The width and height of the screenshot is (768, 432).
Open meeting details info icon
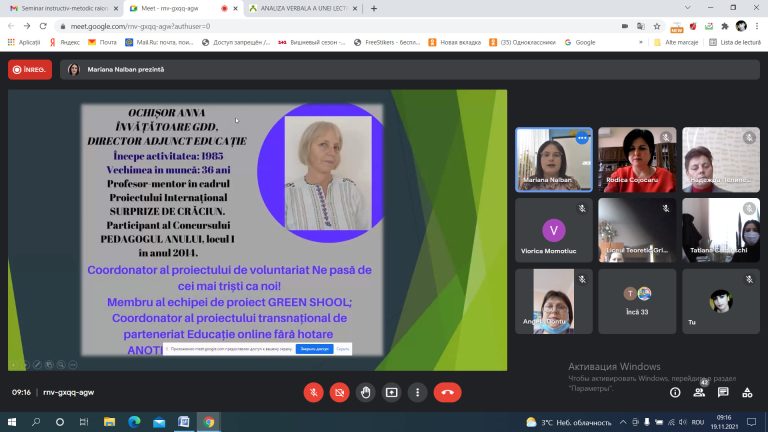tap(675, 392)
